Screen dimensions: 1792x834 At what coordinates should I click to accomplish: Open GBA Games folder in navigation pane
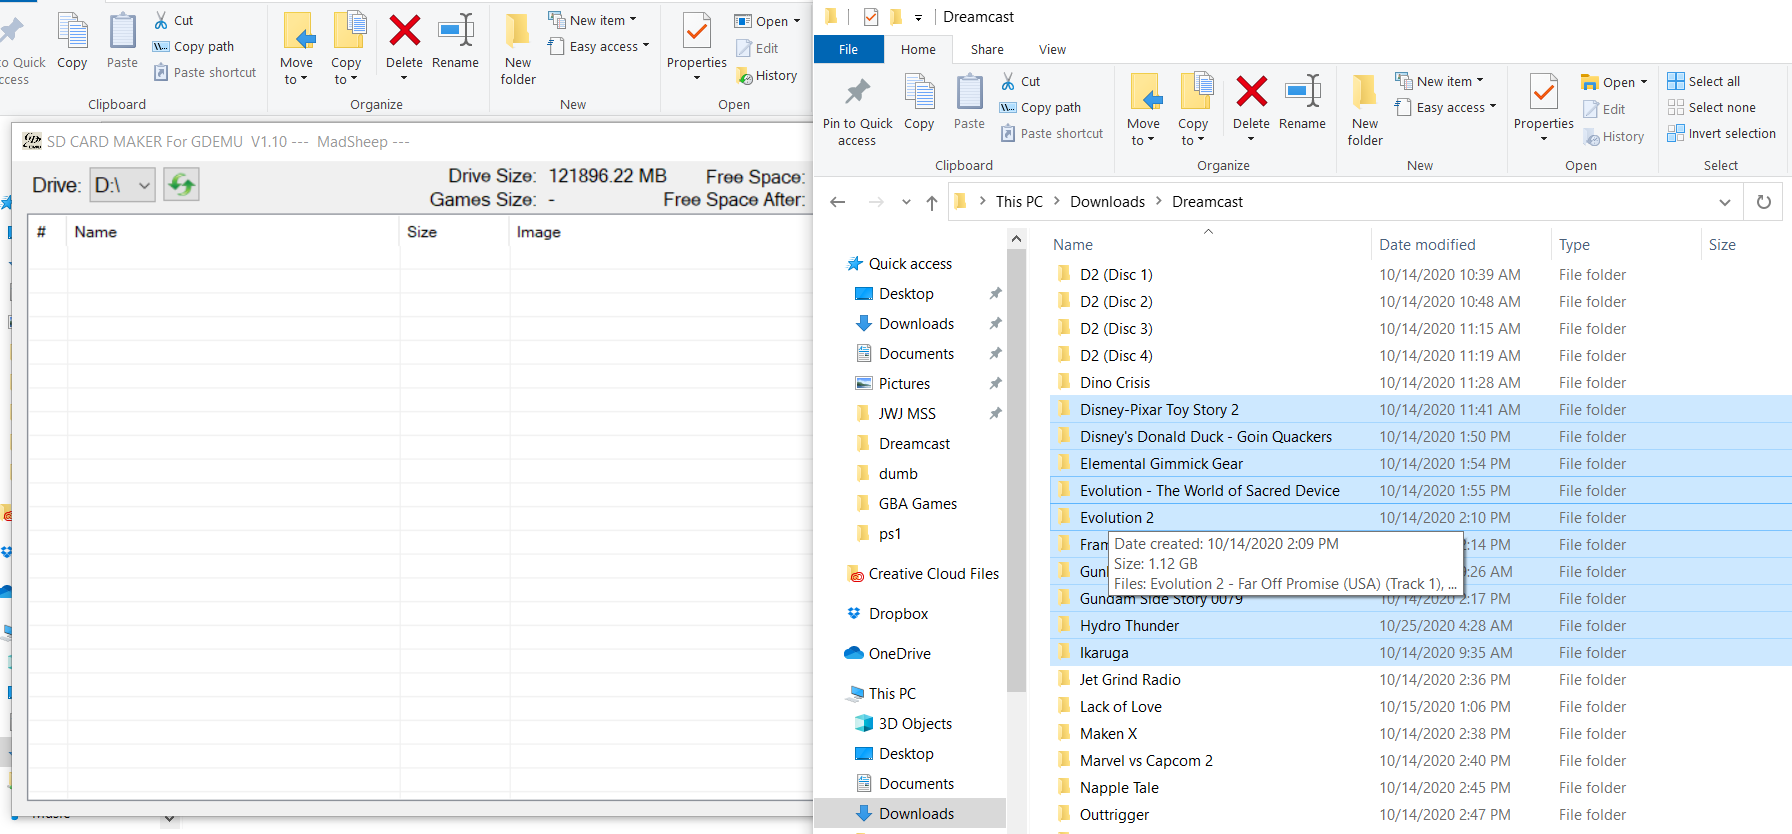point(917,503)
